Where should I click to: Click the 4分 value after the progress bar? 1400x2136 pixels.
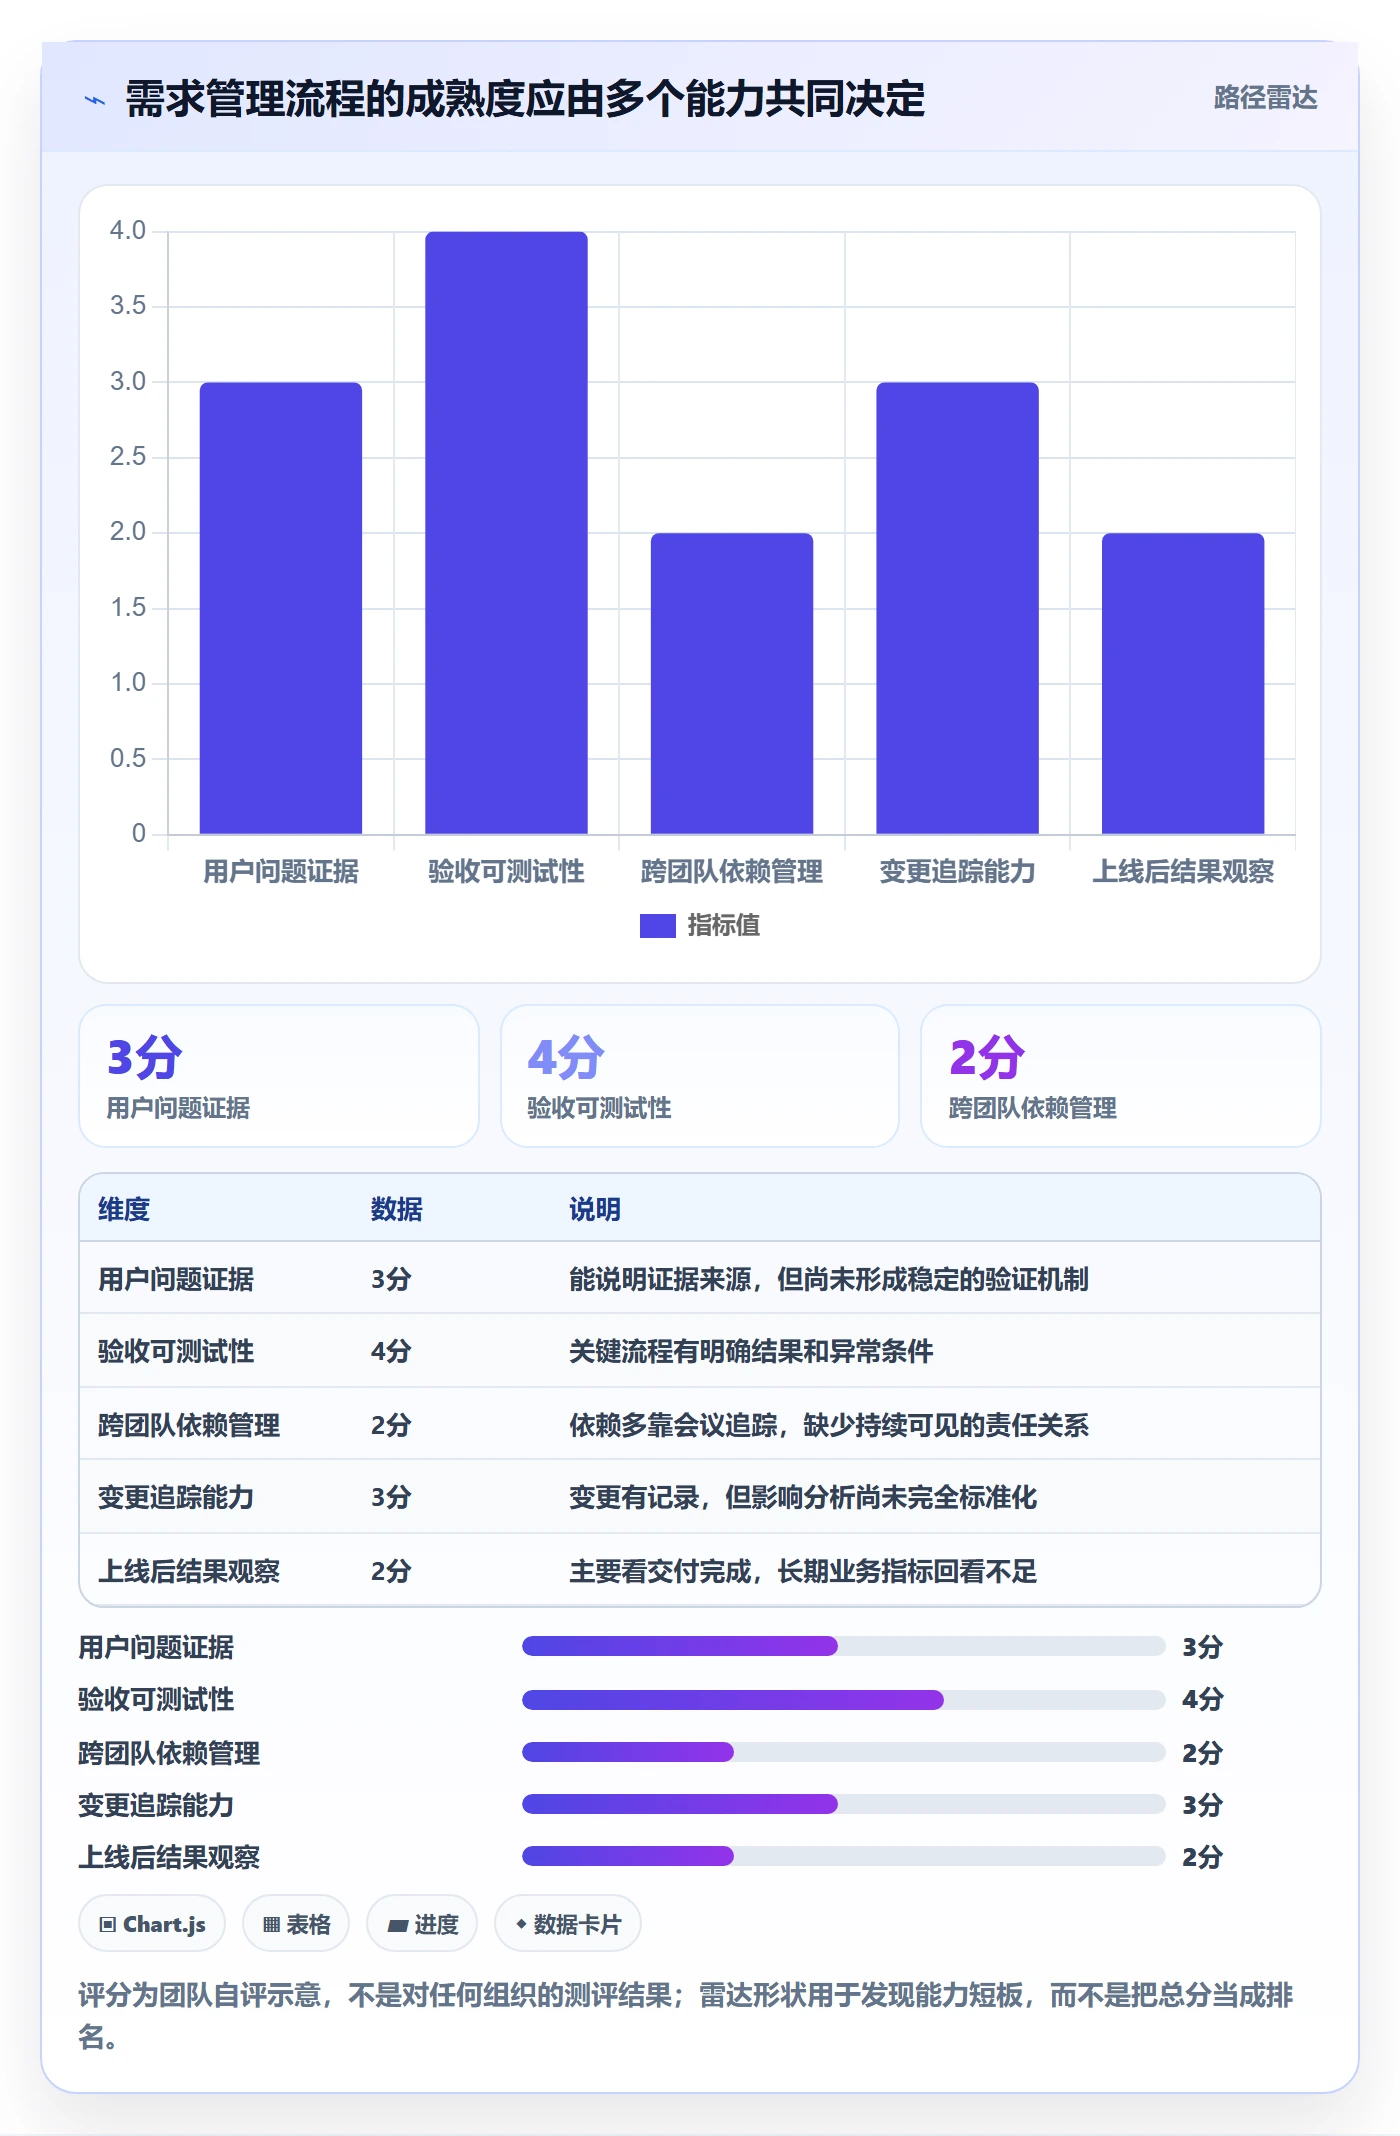click(1202, 1700)
